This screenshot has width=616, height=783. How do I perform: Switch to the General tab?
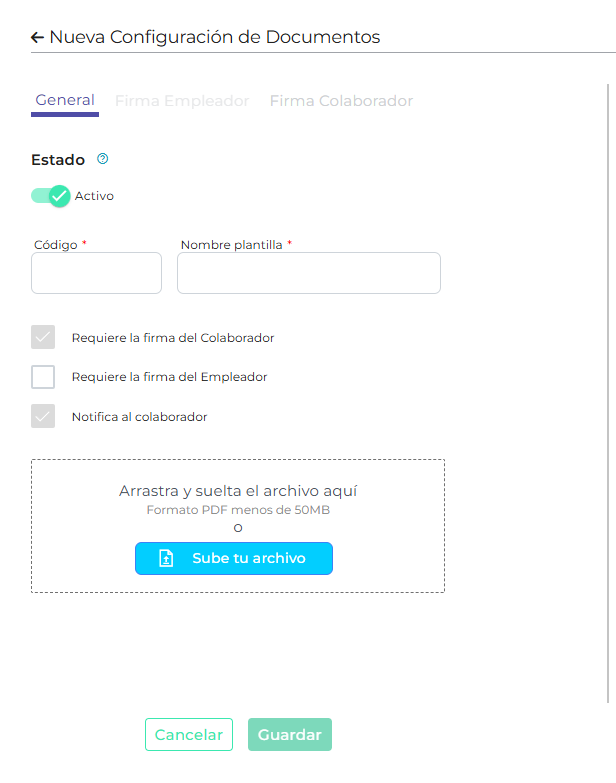tap(65, 100)
